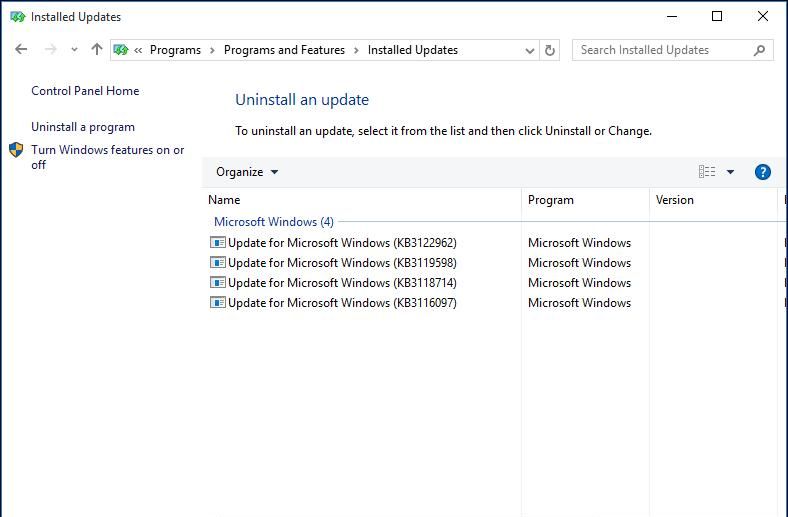The image size is (788, 517).
Task: Click Microsoft Windows program cell for KB3118714
Action: (x=579, y=283)
